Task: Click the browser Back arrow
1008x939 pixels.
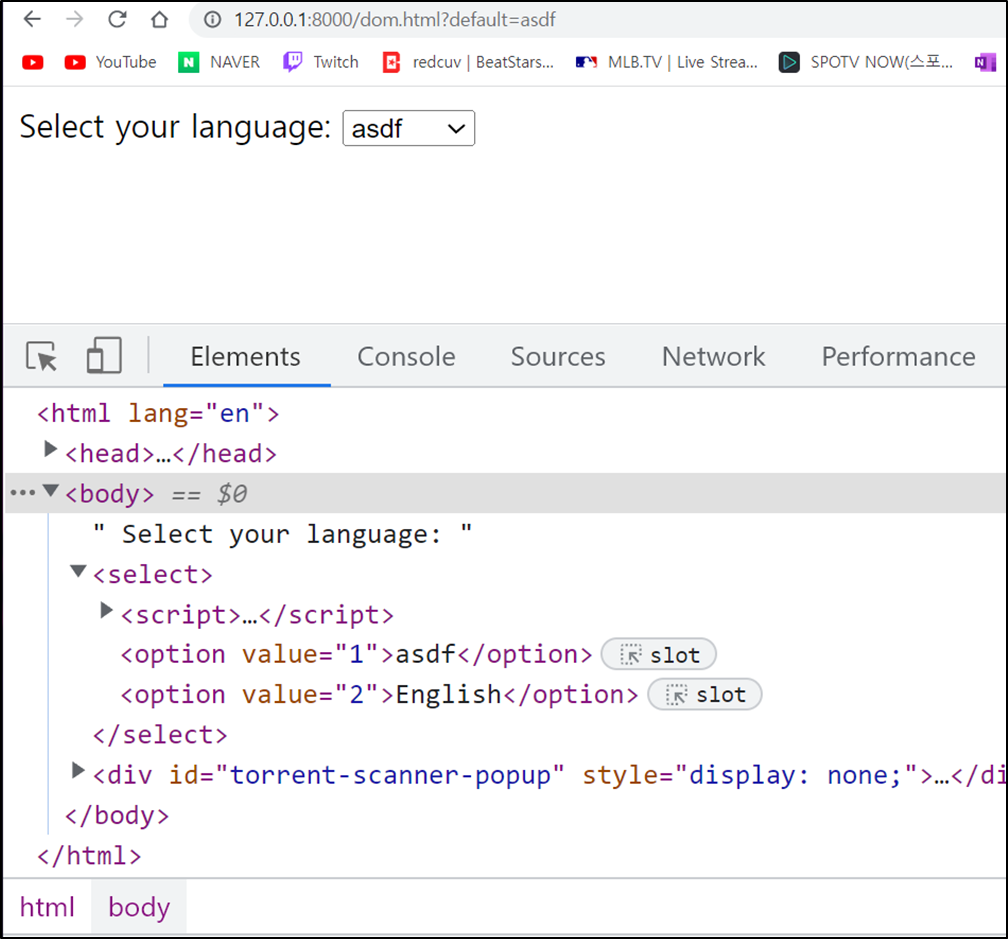Action: pos(32,19)
